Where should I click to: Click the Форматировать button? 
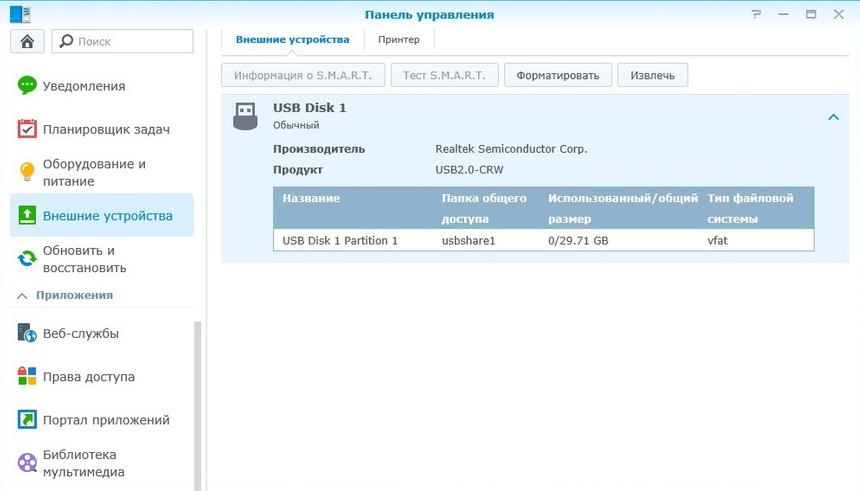tap(558, 75)
